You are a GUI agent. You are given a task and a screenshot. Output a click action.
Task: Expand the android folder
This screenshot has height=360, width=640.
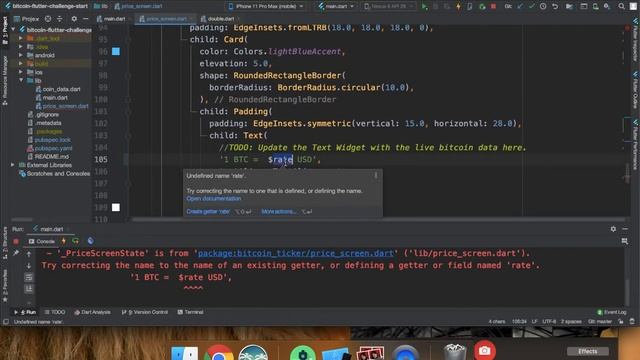(x=21, y=55)
